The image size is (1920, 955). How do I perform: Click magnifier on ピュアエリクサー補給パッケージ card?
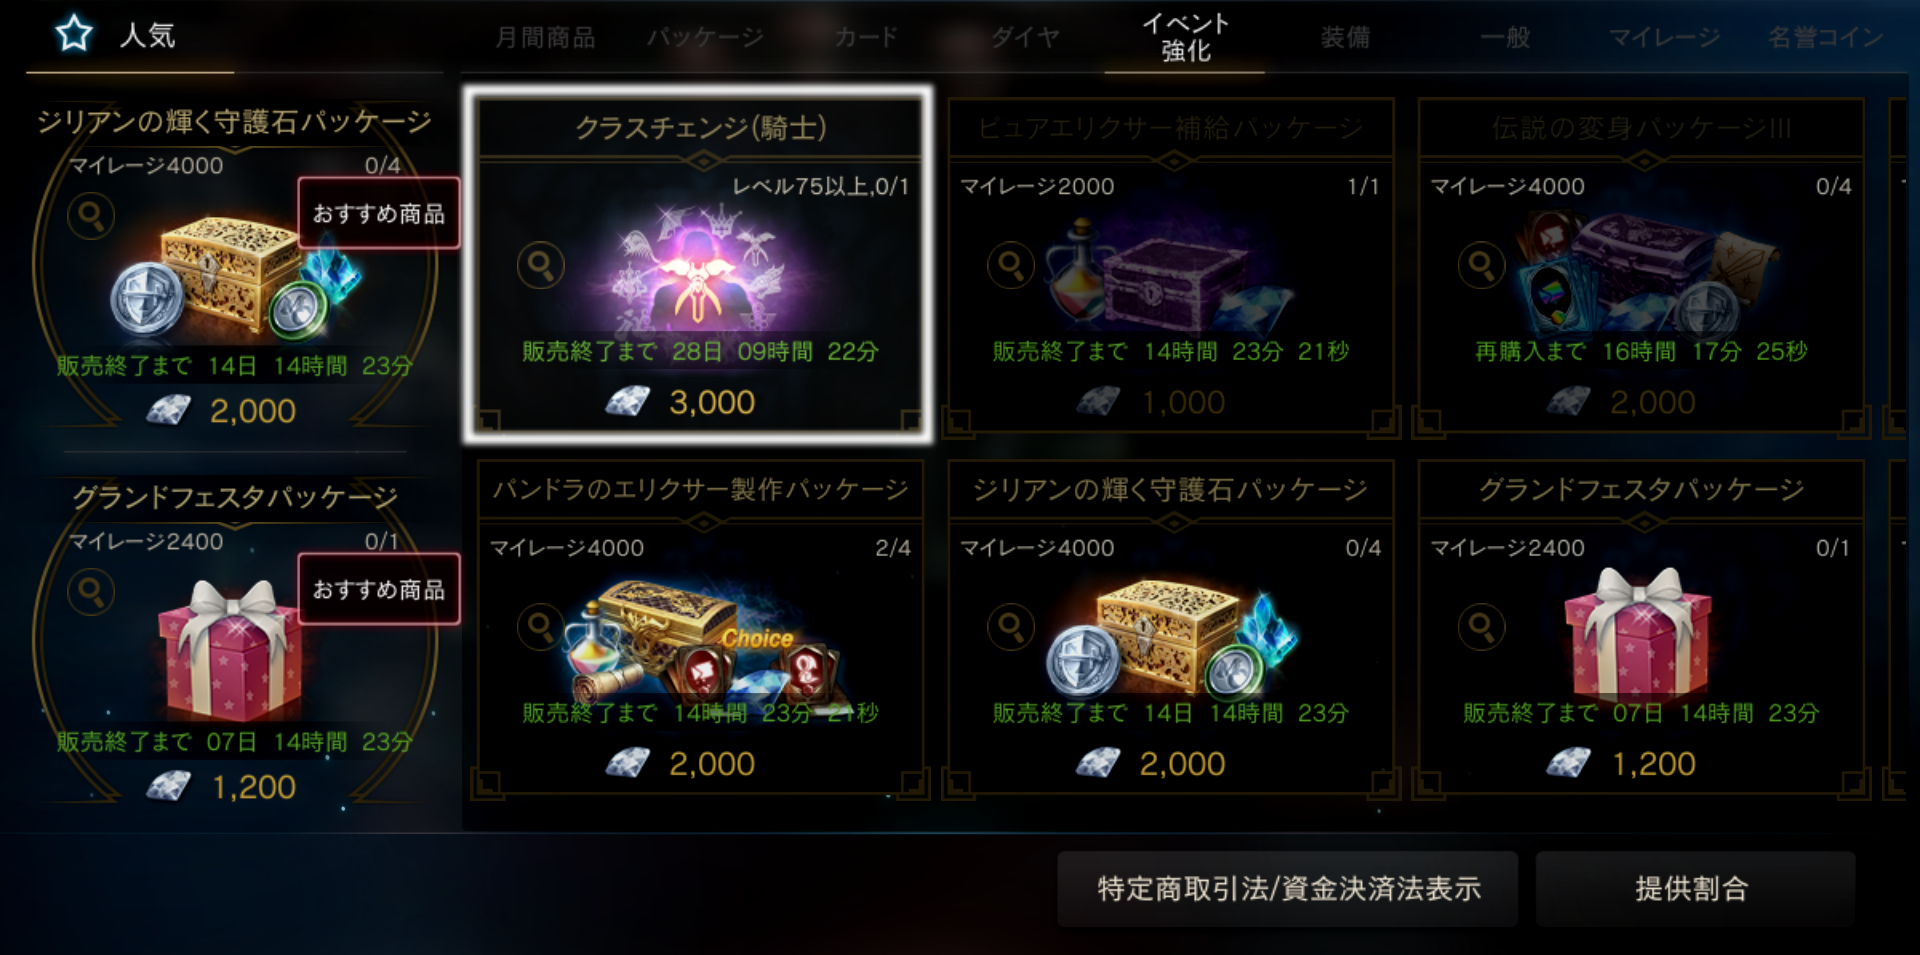click(1011, 265)
